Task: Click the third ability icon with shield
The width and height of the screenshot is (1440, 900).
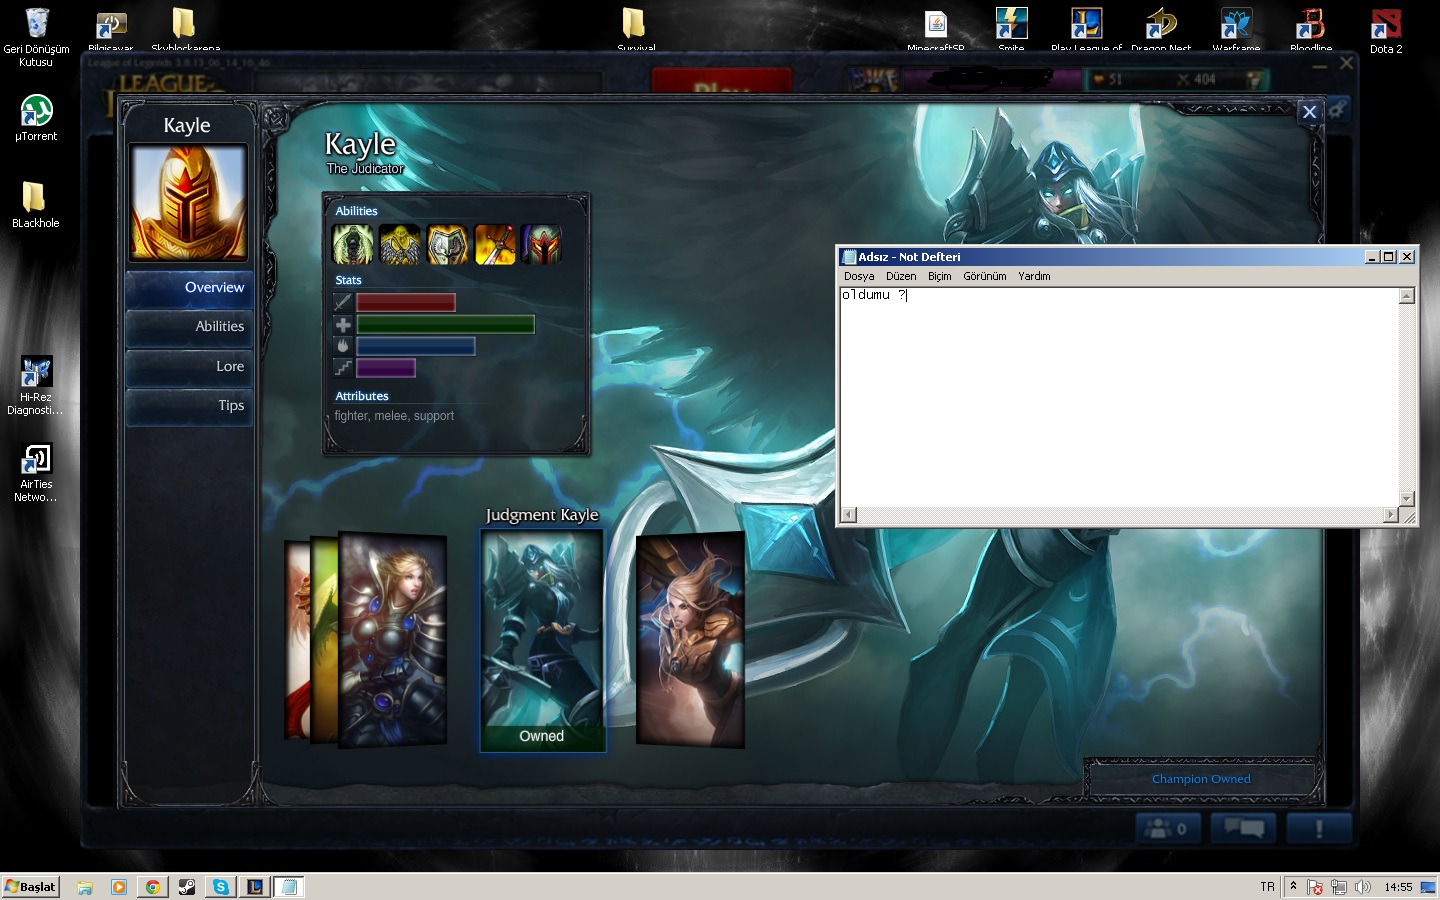Action: coord(447,245)
